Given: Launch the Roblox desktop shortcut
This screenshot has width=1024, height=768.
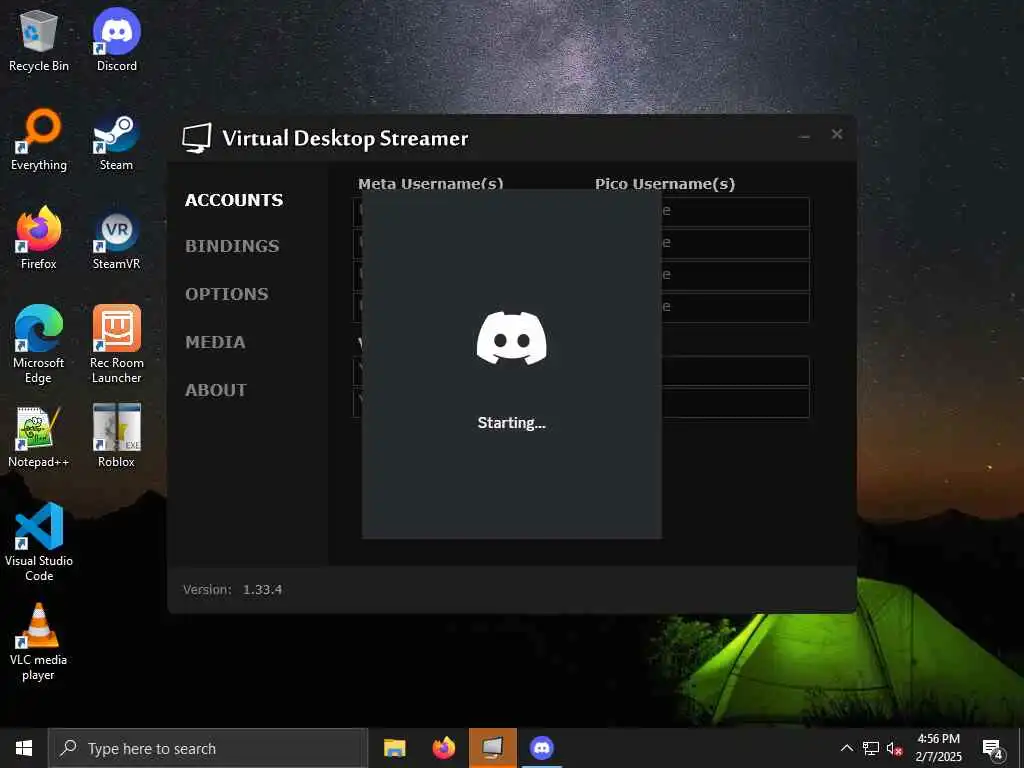Looking at the screenshot, I should pos(116,436).
